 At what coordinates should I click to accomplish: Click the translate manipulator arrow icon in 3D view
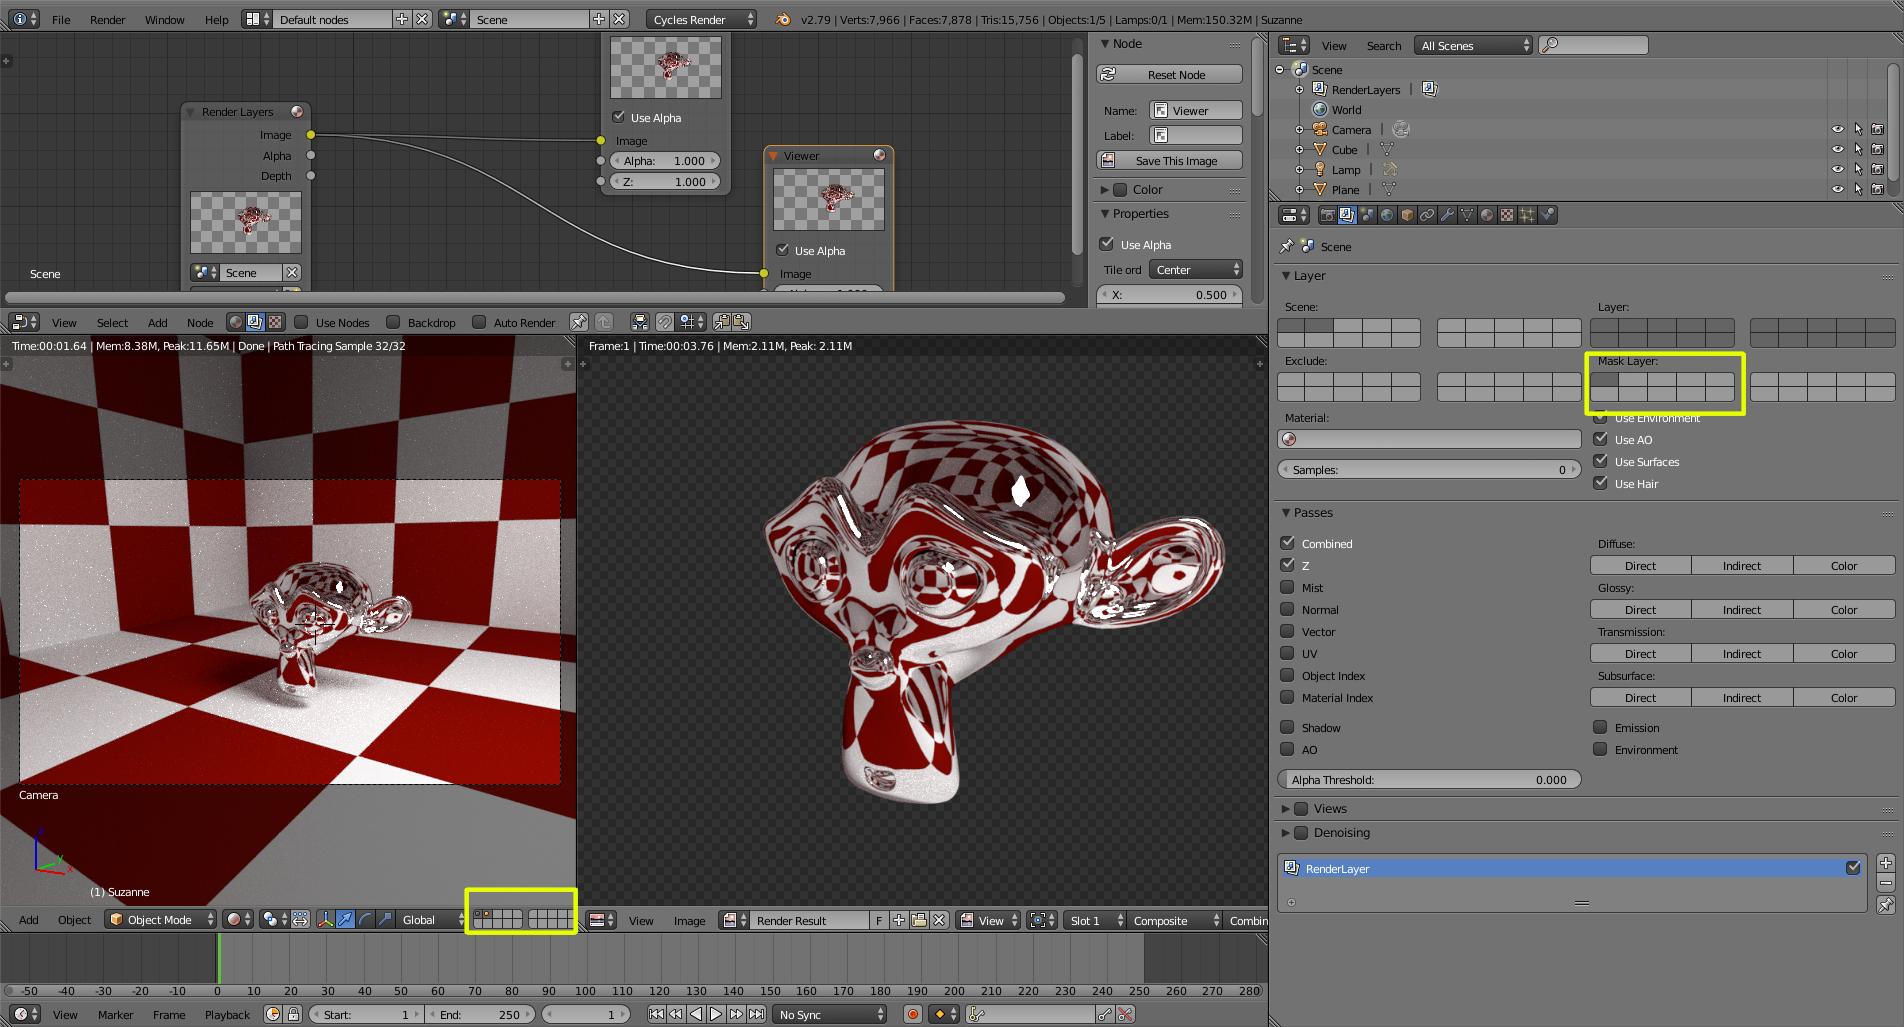coord(345,919)
